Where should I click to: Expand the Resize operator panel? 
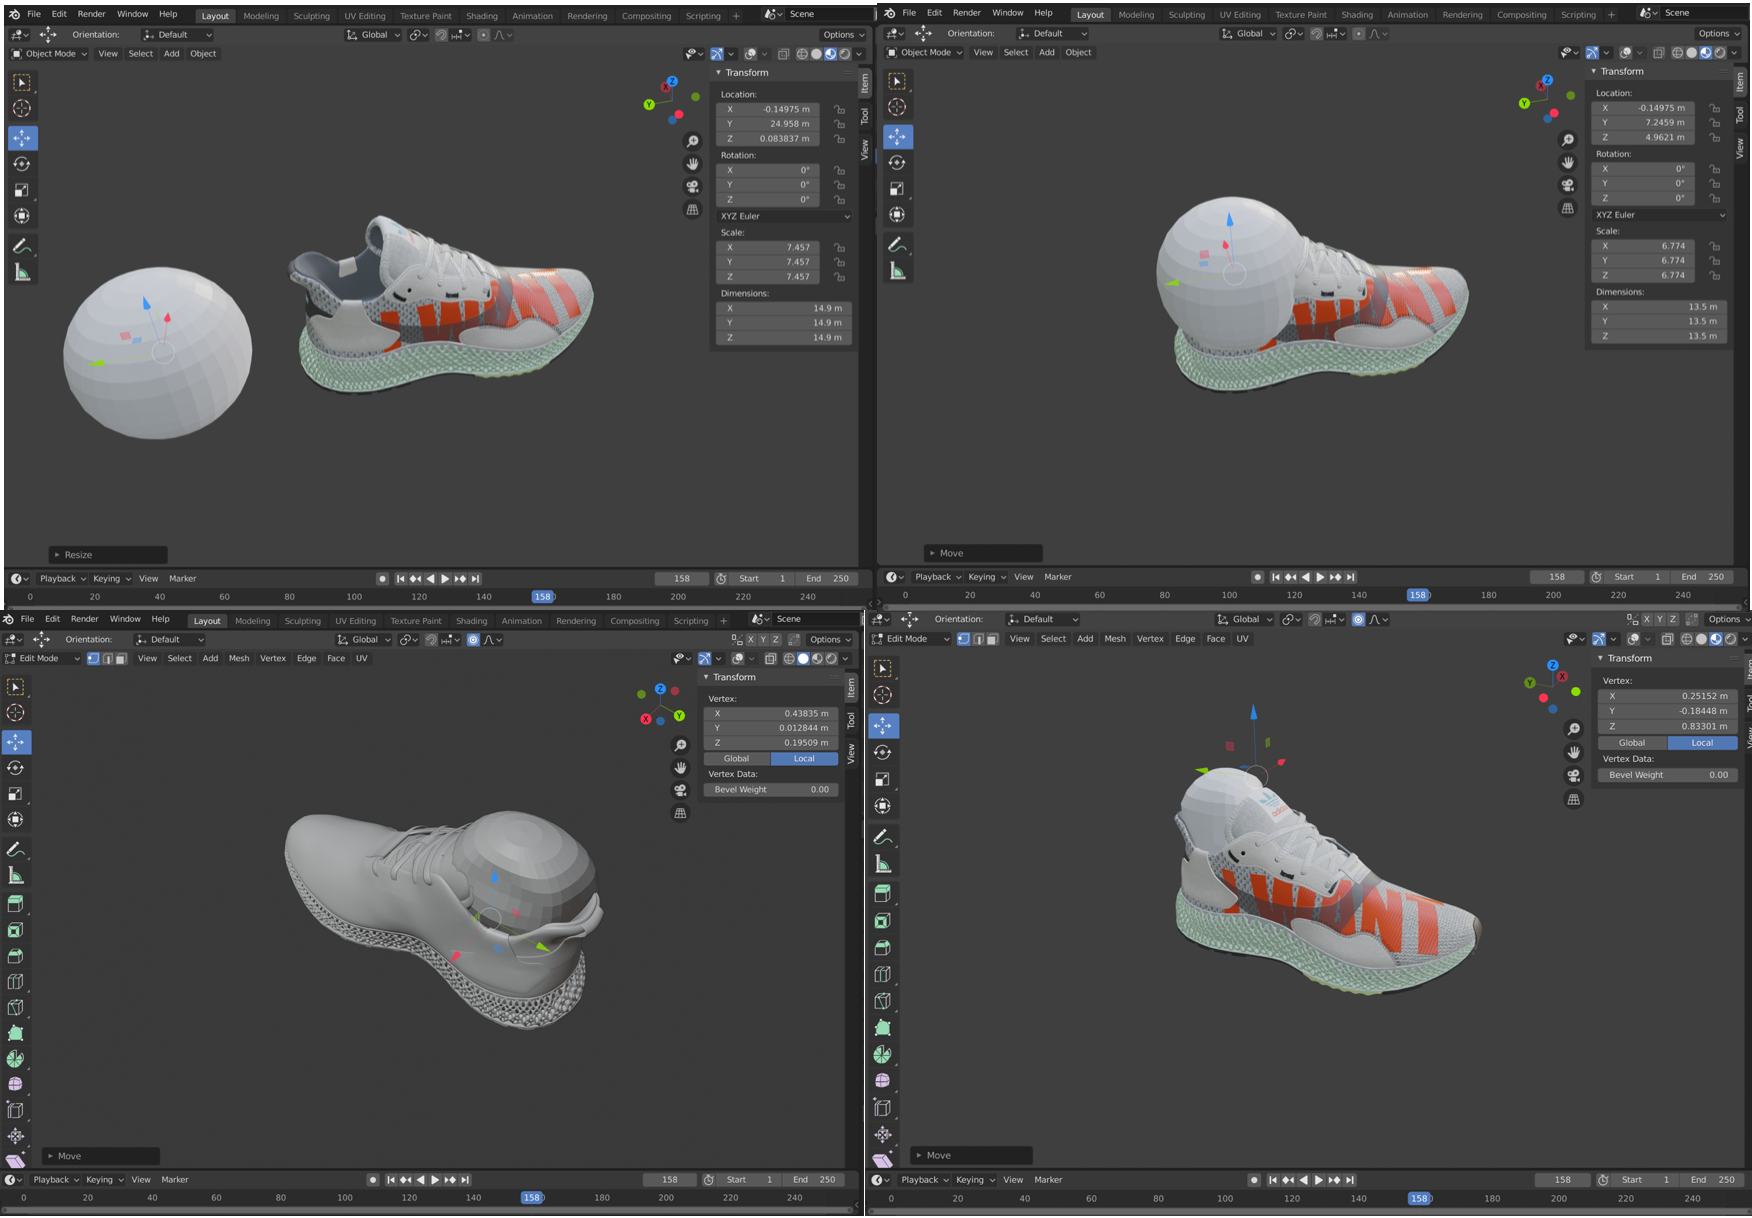(108, 555)
